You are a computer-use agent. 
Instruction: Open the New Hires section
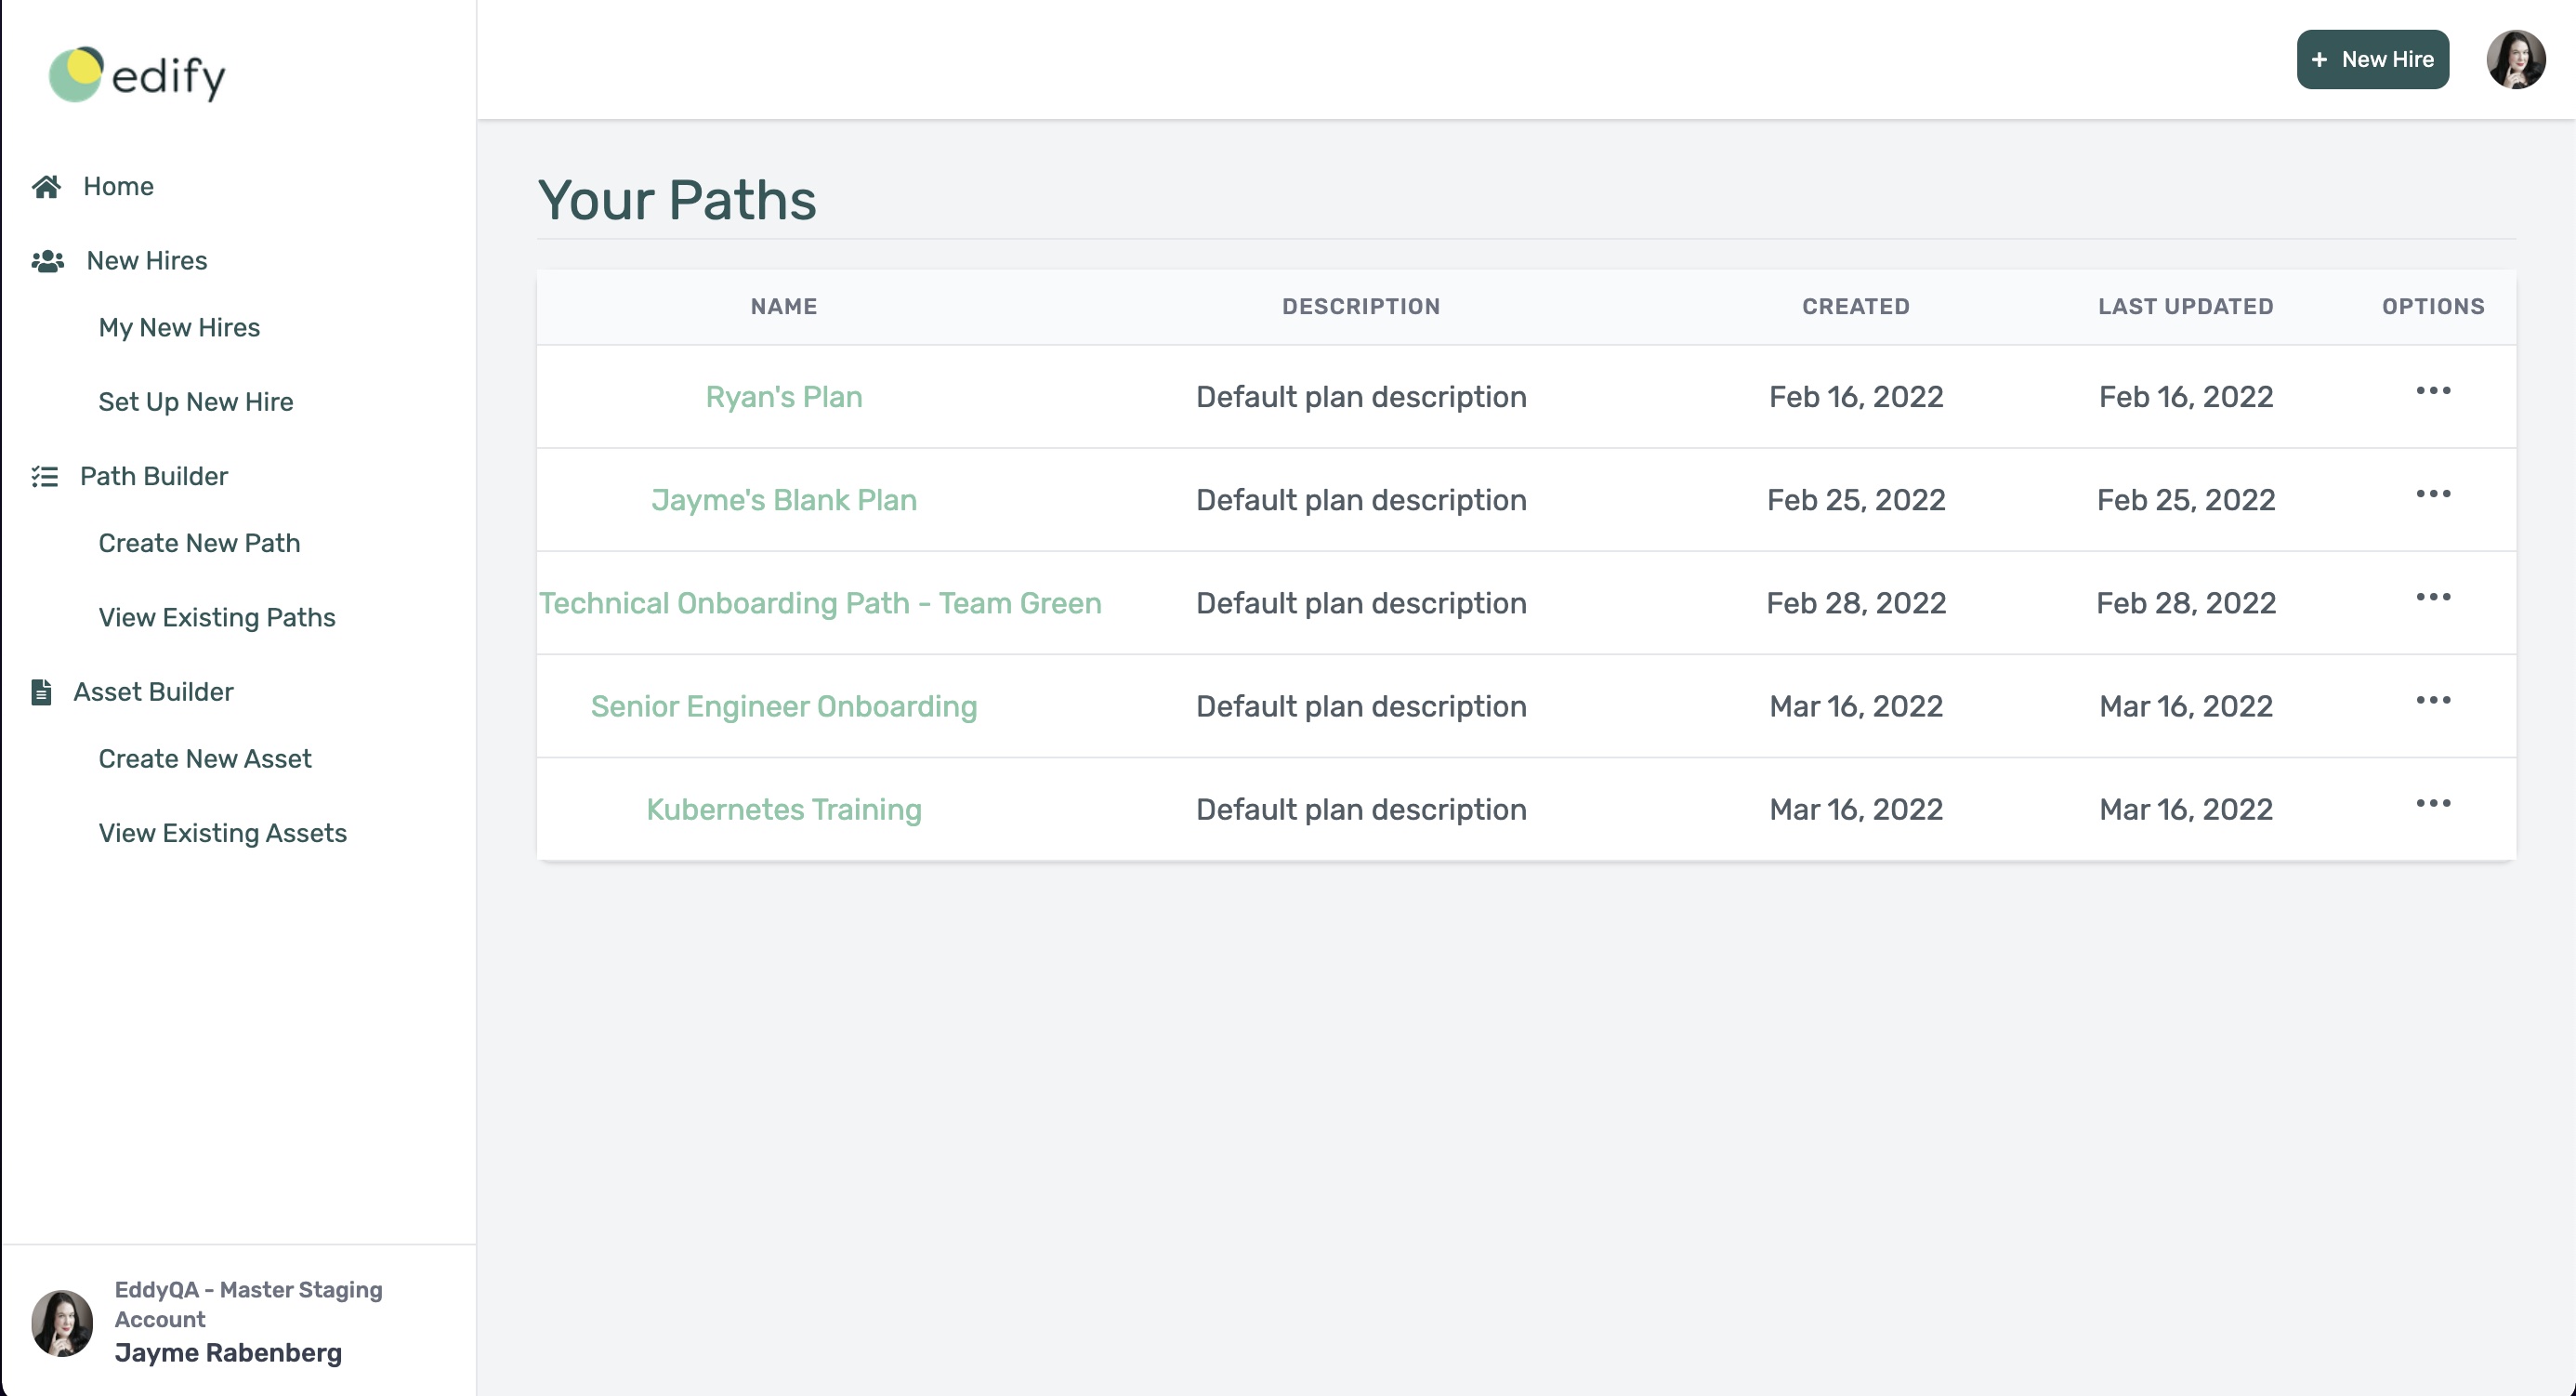click(x=147, y=260)
